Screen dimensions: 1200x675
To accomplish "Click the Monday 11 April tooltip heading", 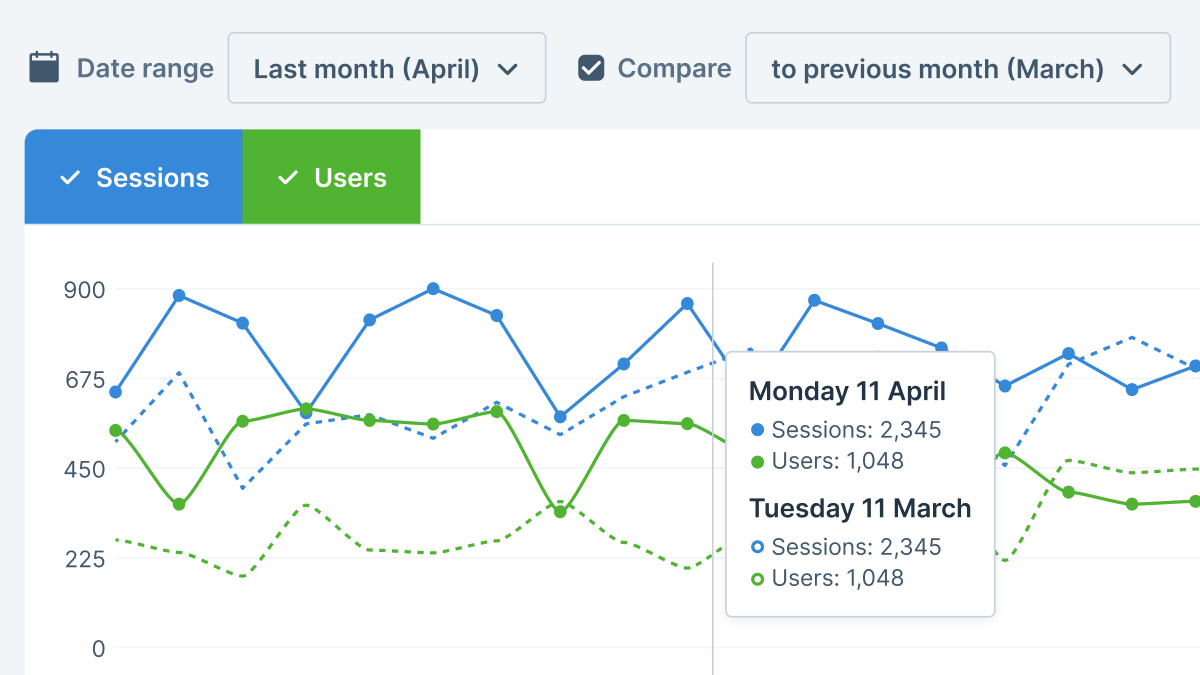I will pos(847,391).
